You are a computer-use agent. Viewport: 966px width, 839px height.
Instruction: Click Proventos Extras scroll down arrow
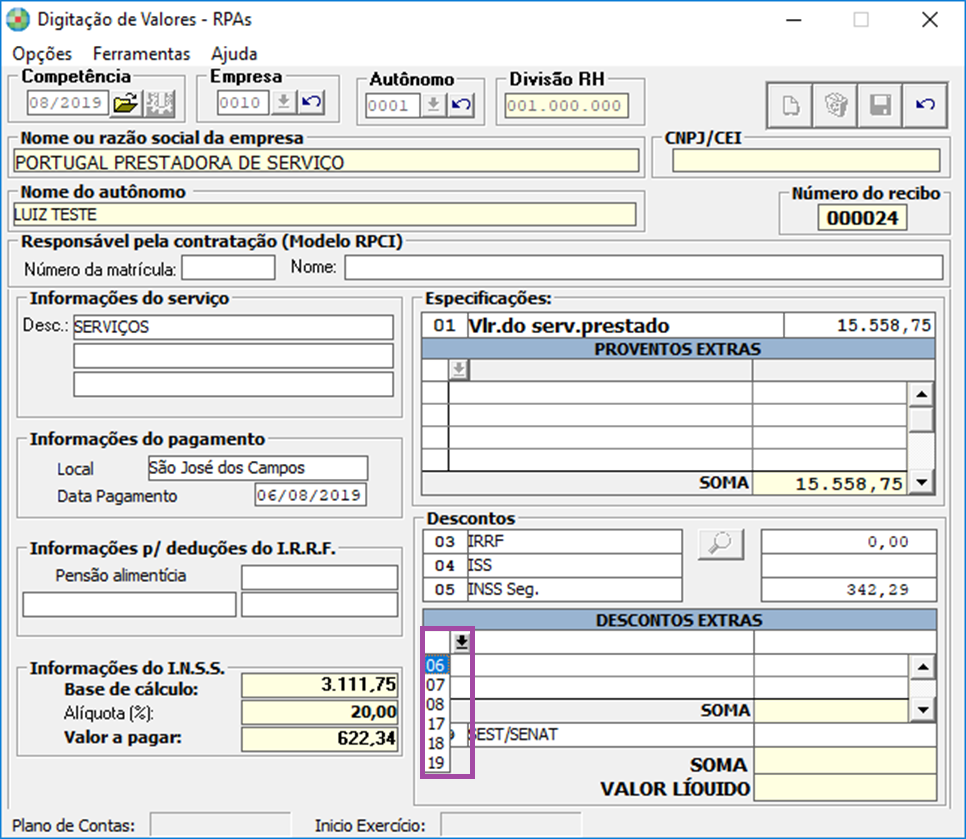[x=922, y=482]
